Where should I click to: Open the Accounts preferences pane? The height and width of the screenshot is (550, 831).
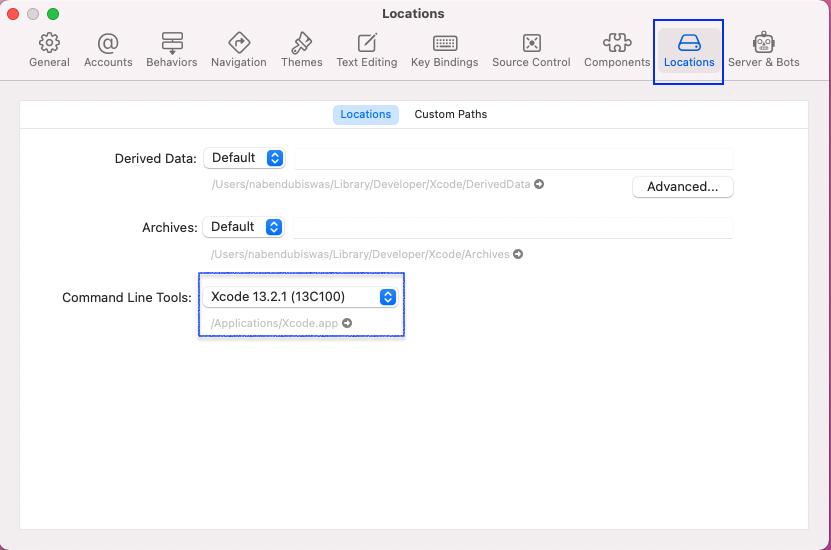[x=108, y=50]
